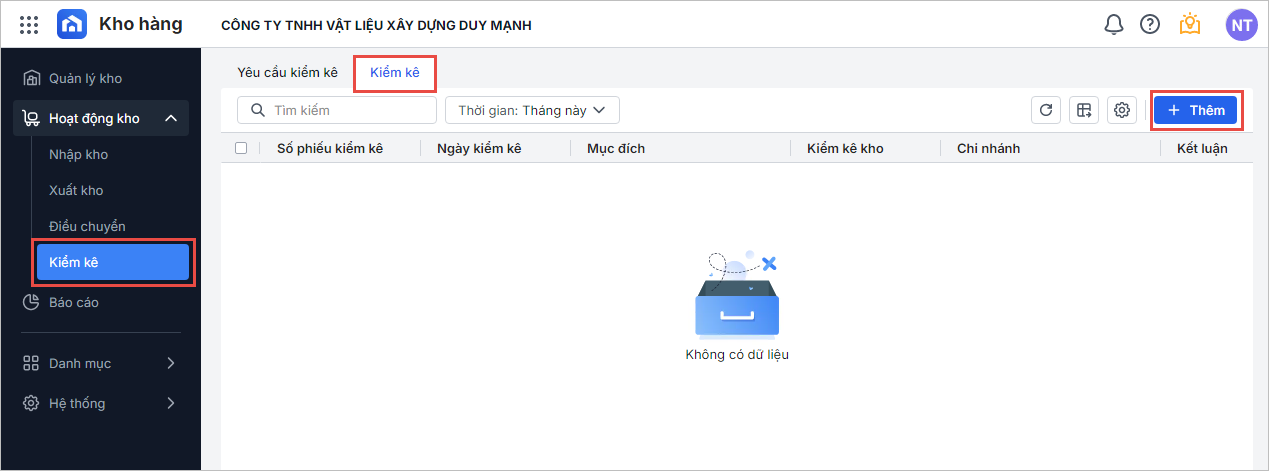Open the Thời gian: Tháng này dropdown
Screen dimensions: 1269x471
coord(532,110)
